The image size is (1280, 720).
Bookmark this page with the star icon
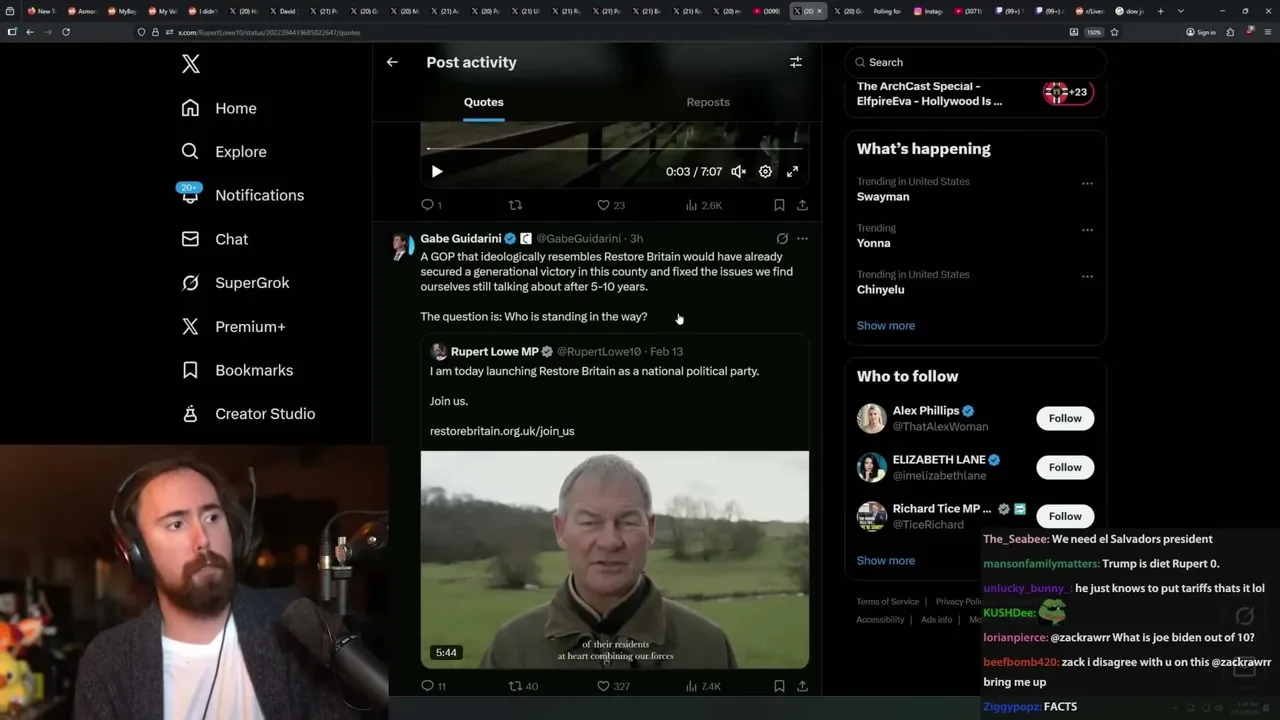(1114, 32)
